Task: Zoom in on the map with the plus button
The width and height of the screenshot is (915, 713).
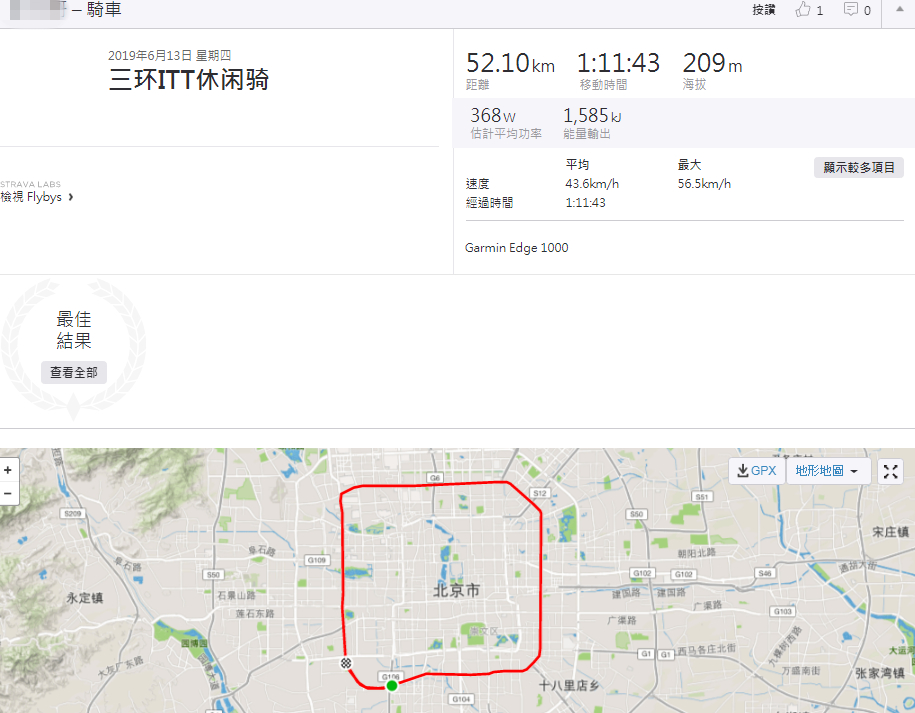Action: click(x=8, y=470)
